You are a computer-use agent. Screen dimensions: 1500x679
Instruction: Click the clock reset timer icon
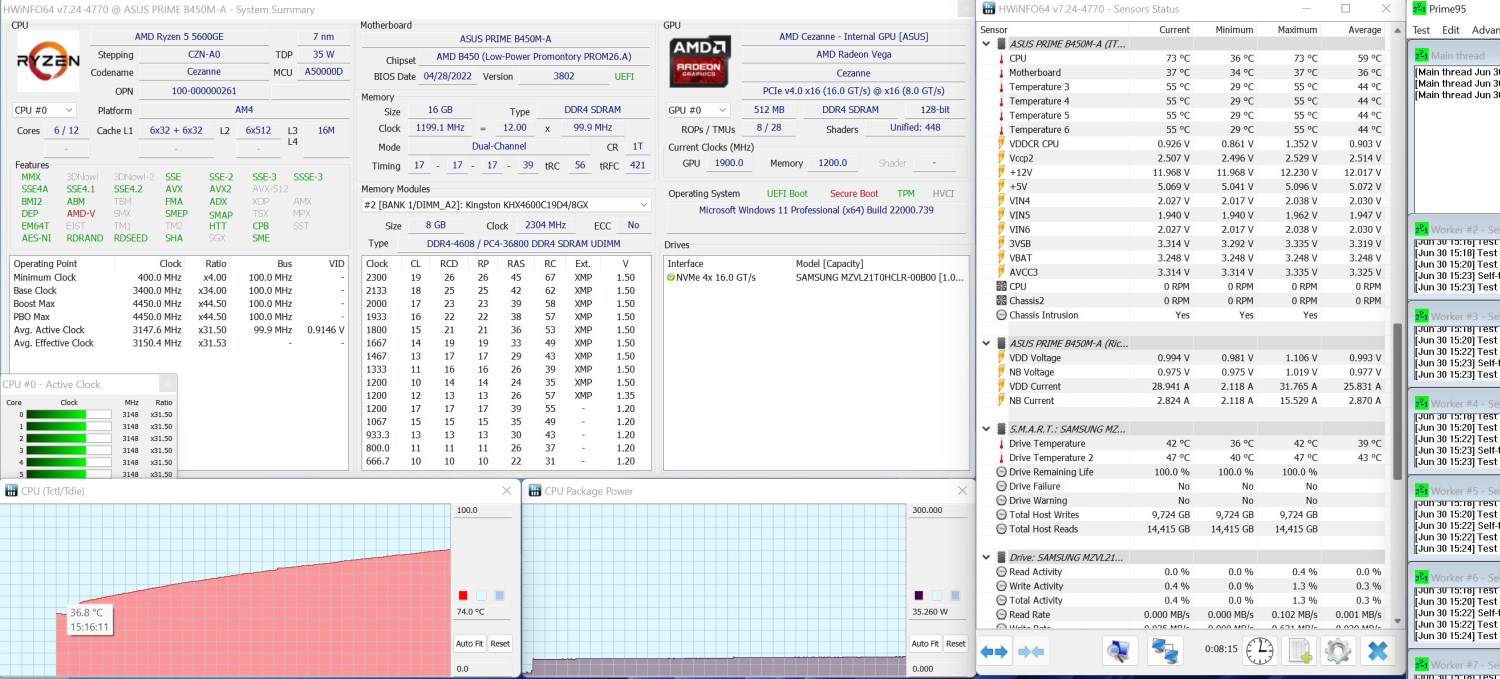pyautogui.click(x=1259, y=652)
